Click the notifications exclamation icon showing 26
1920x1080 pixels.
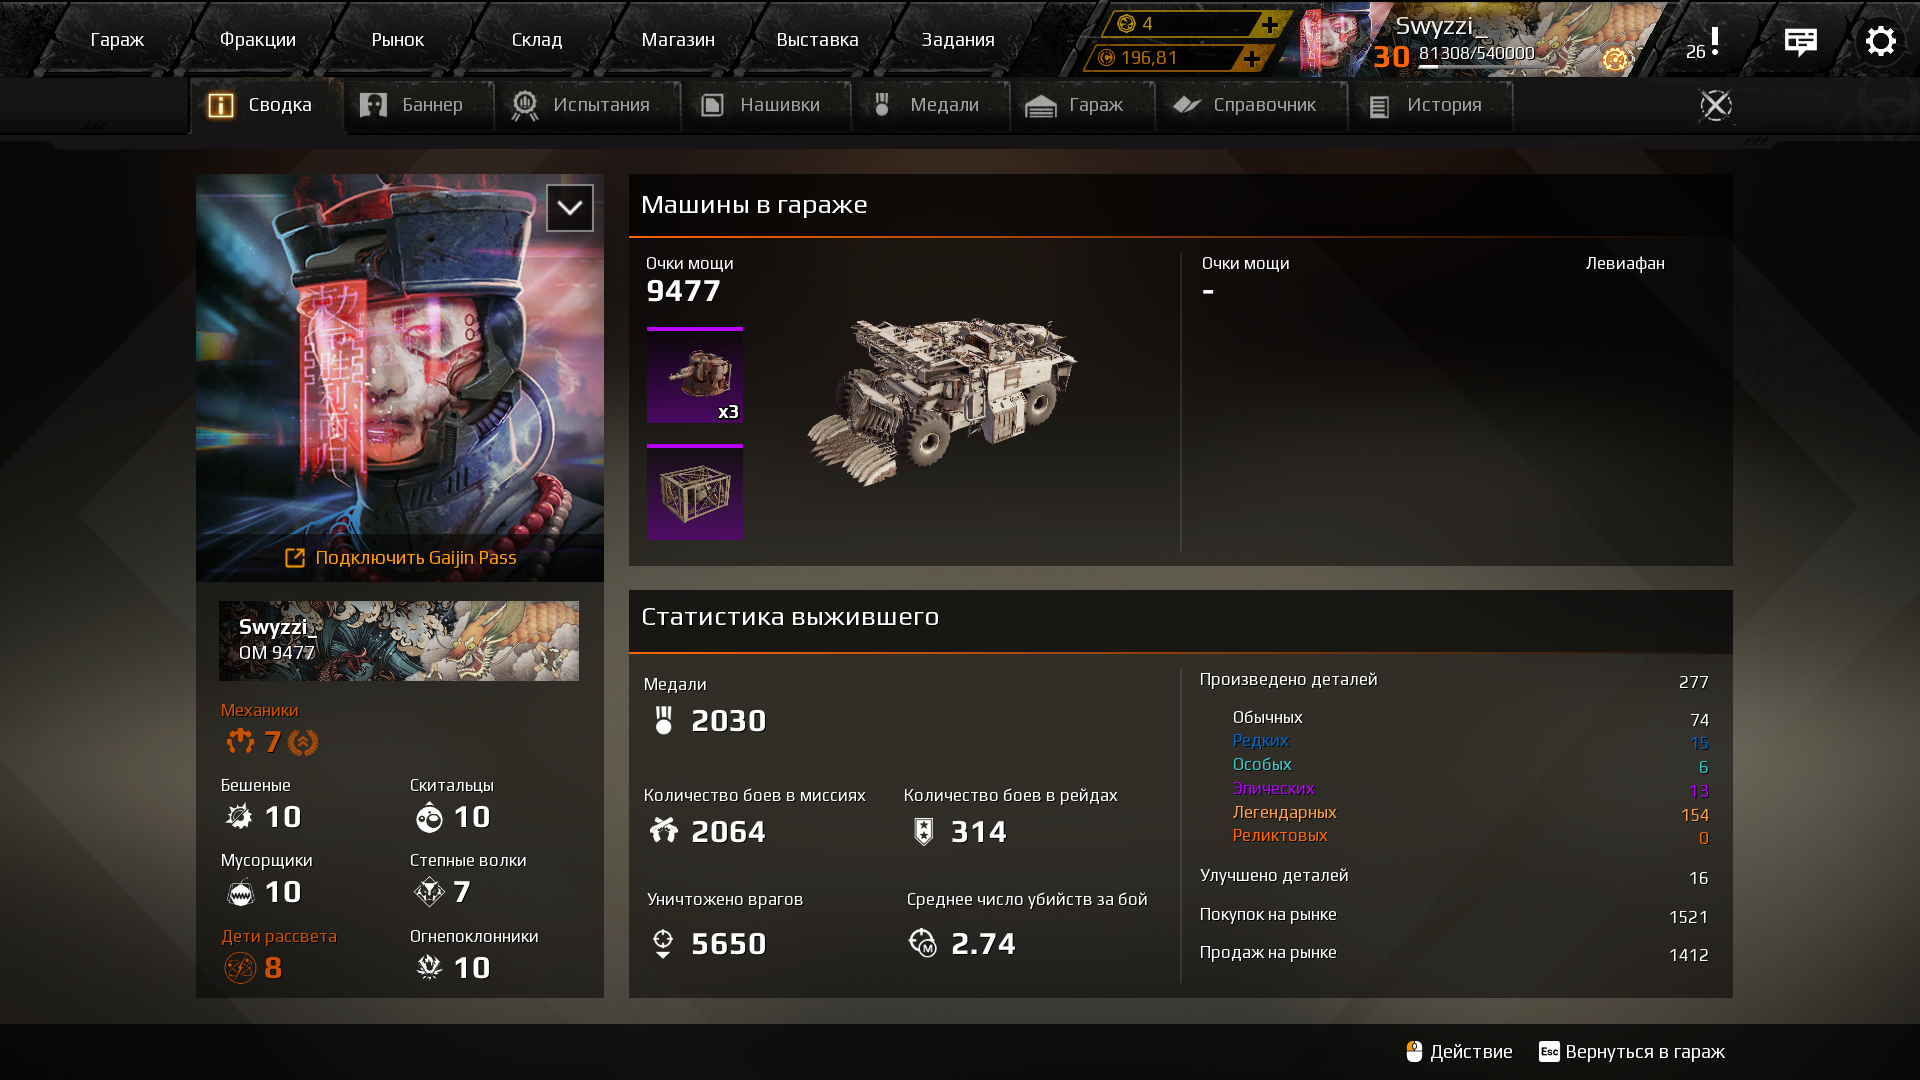tap(1703, 43)
